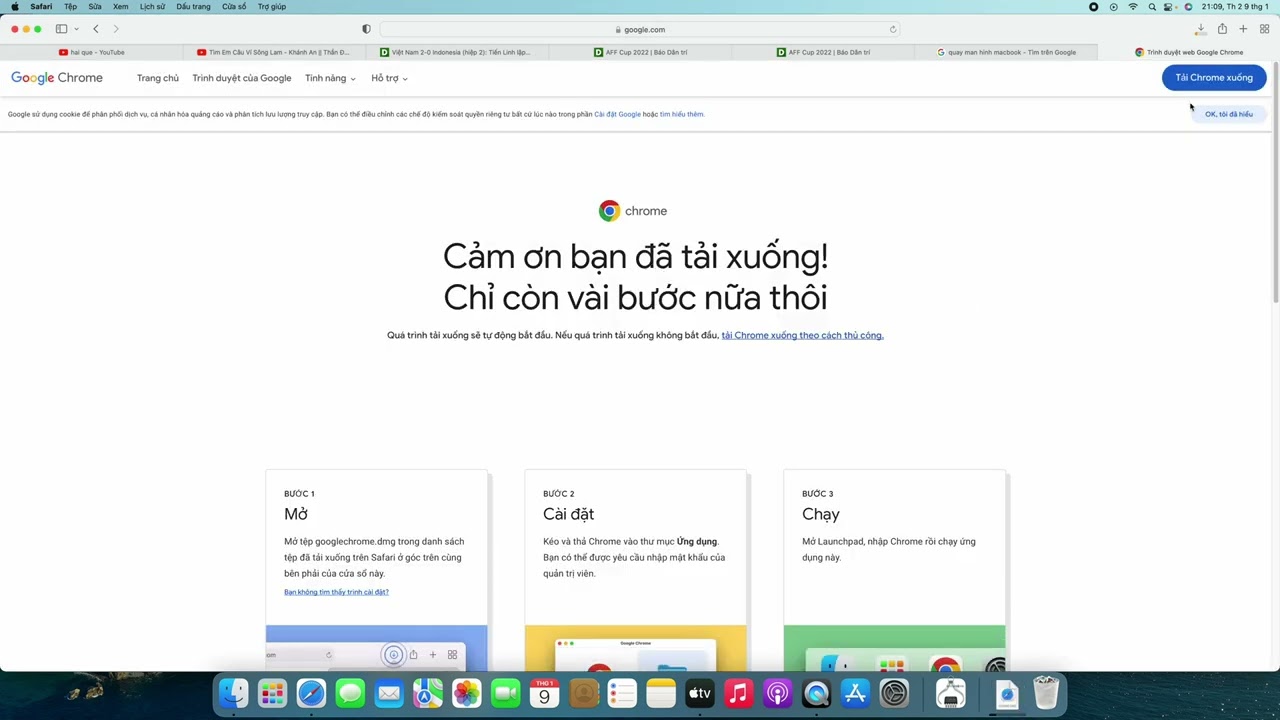Open Reminders from the Dock

tap(622, 693)
